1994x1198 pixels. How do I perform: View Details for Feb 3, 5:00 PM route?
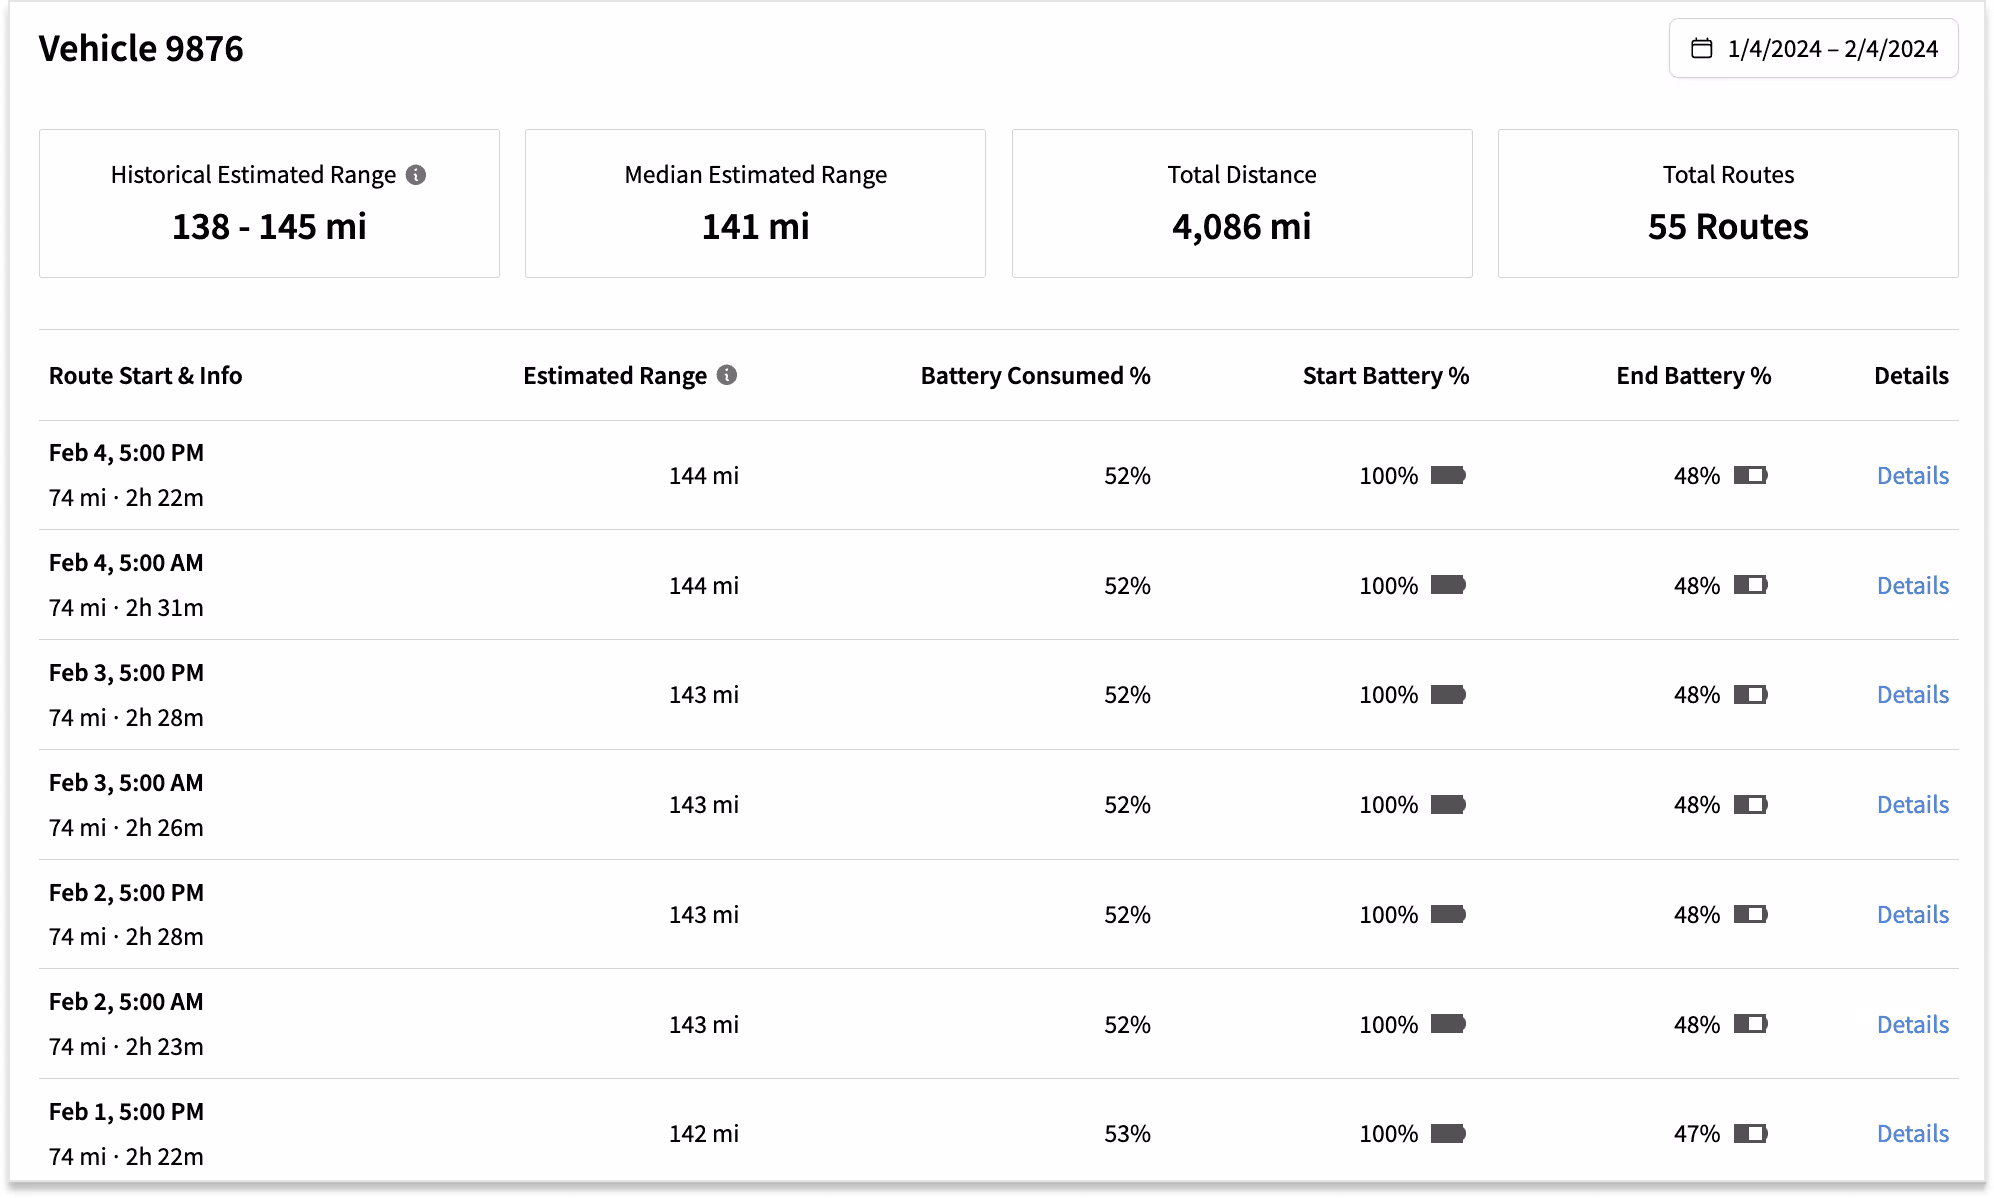point(1912,694)
